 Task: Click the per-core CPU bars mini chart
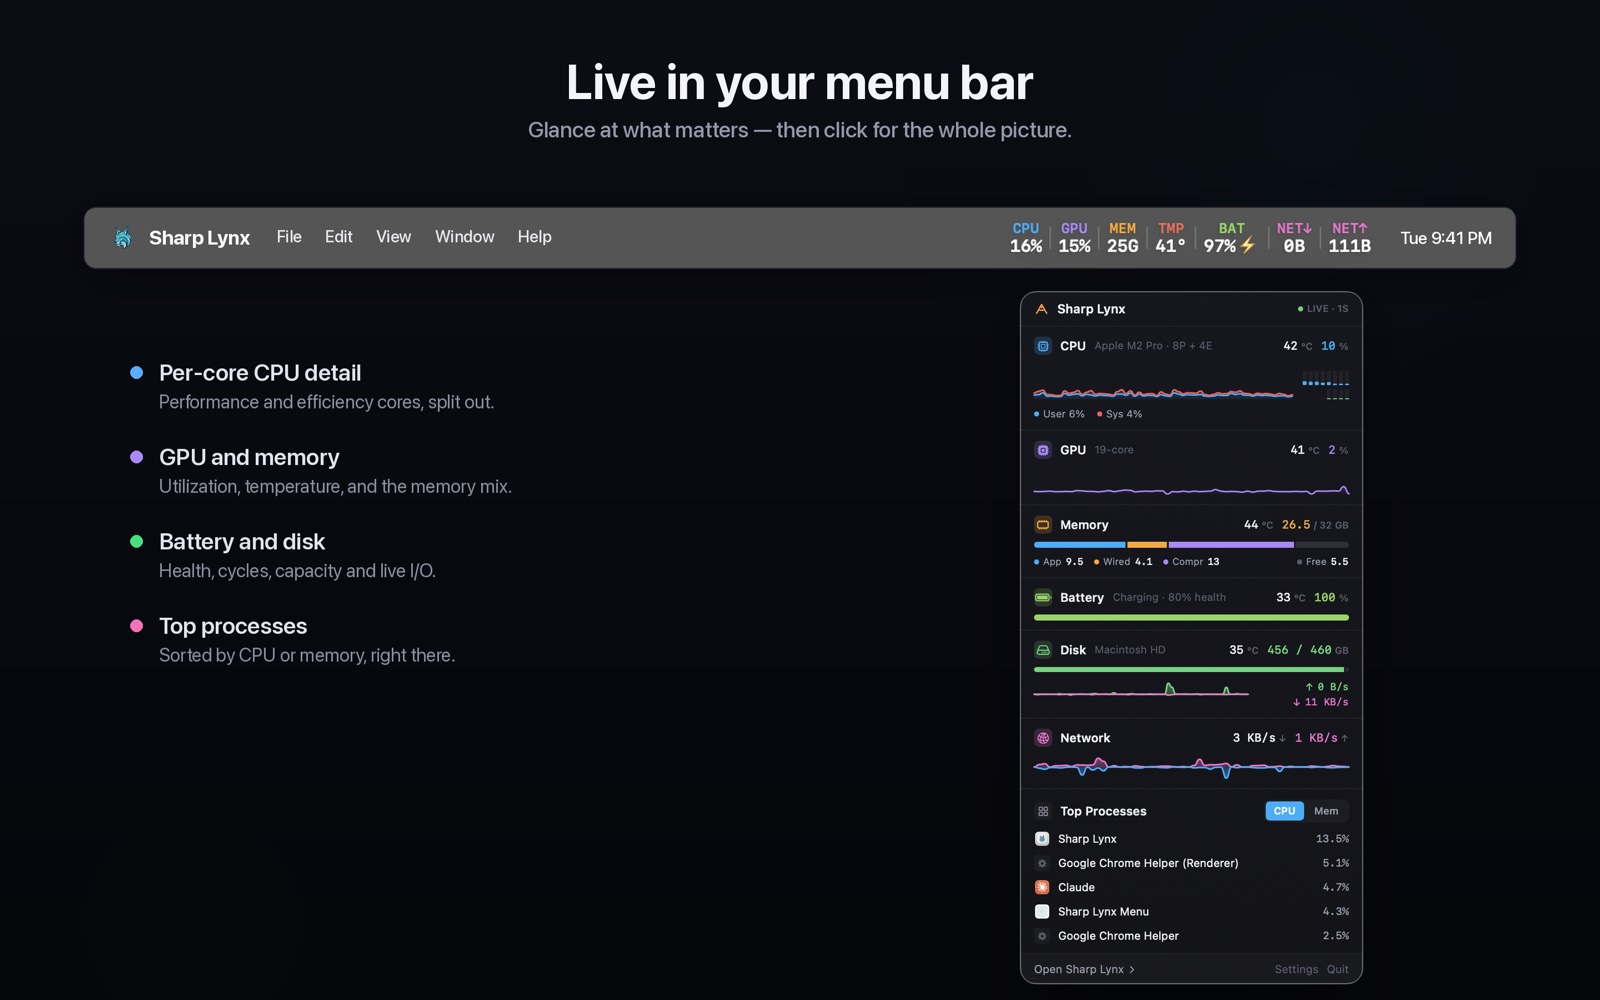tap(1326, 385)
